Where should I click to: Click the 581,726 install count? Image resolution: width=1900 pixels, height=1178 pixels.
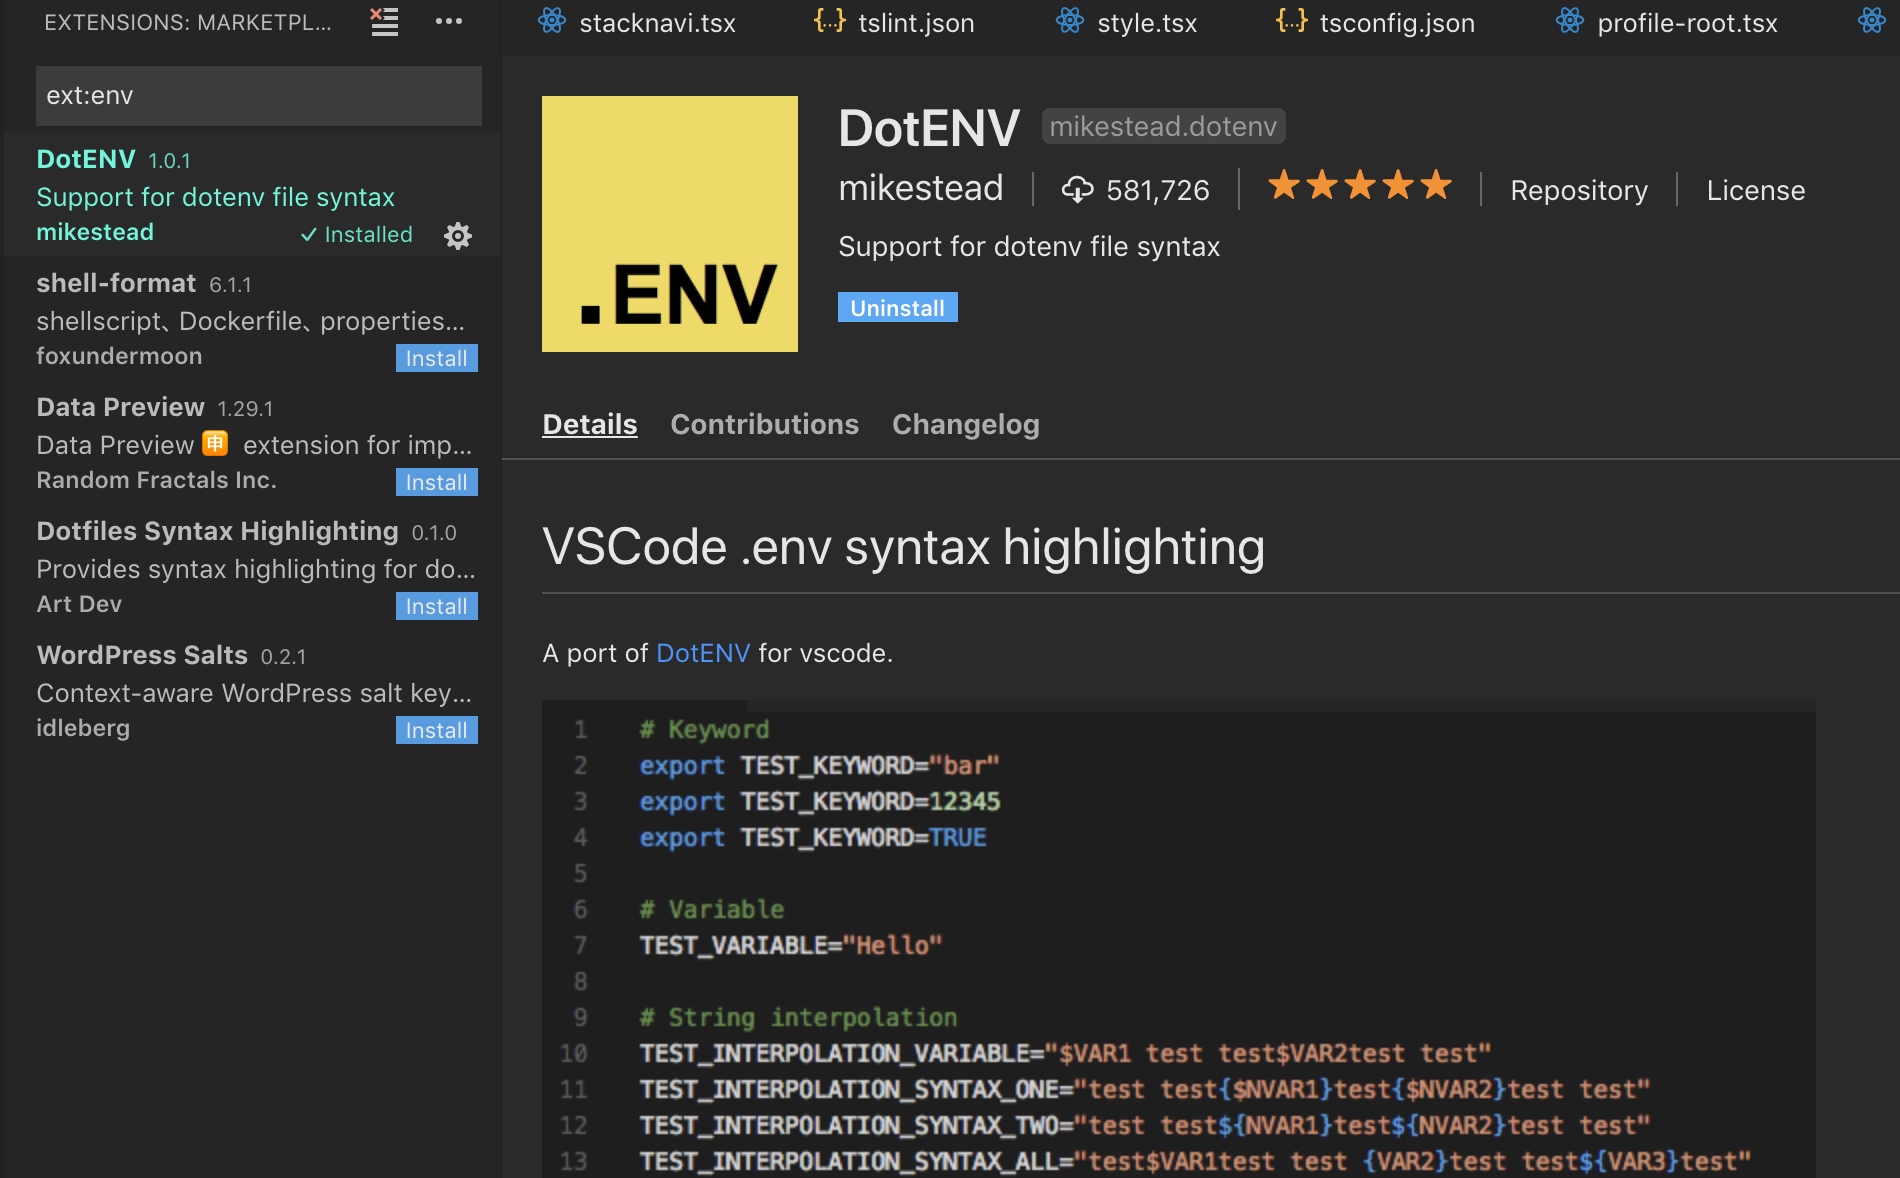(1158, 190)
